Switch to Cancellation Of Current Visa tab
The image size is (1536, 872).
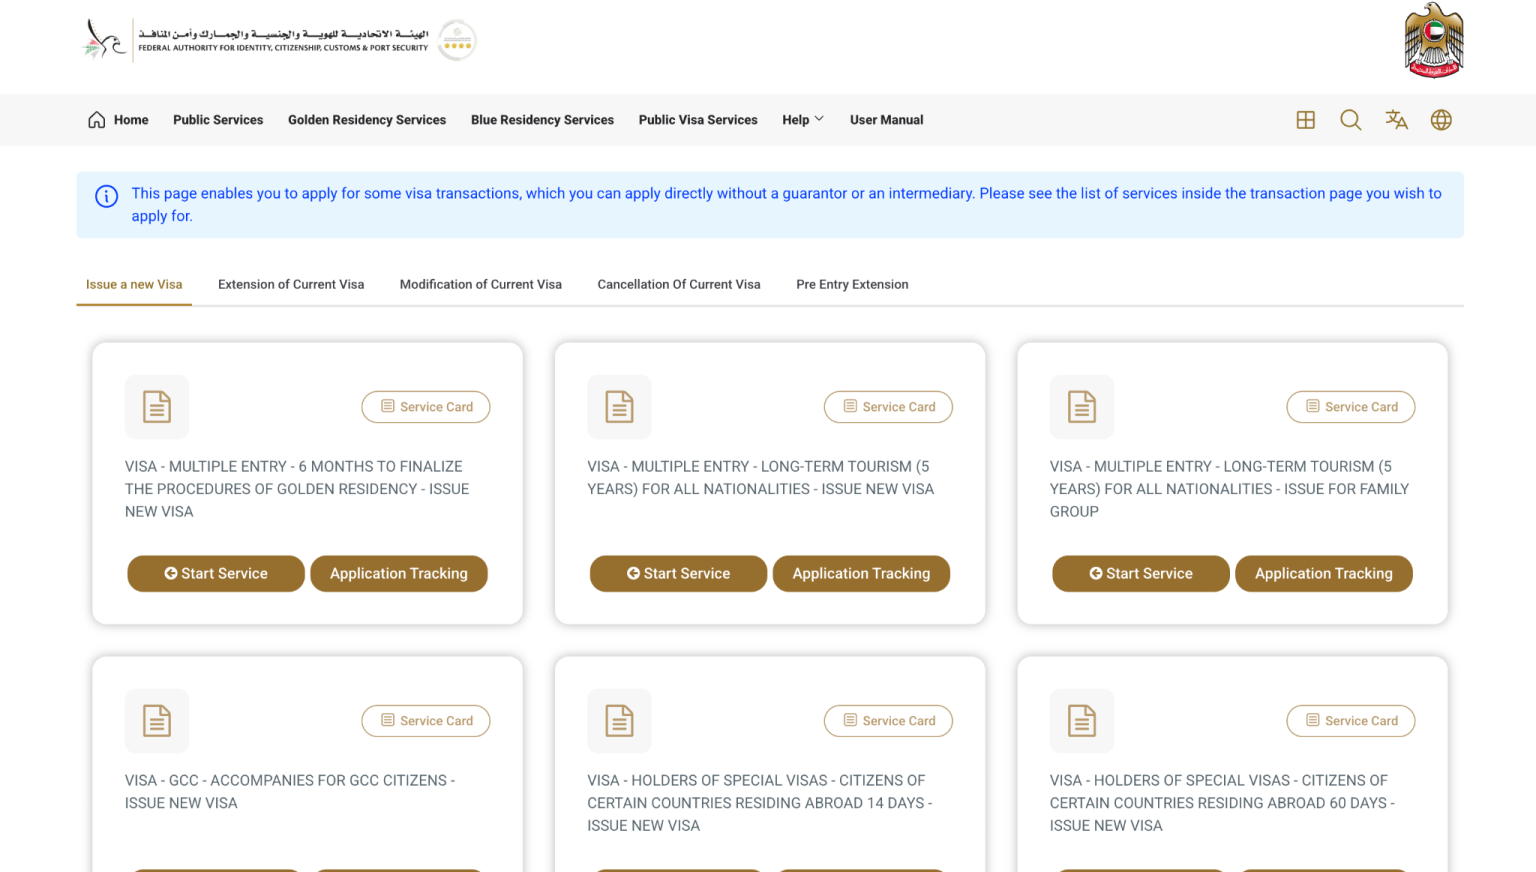[x=679, y=285]
